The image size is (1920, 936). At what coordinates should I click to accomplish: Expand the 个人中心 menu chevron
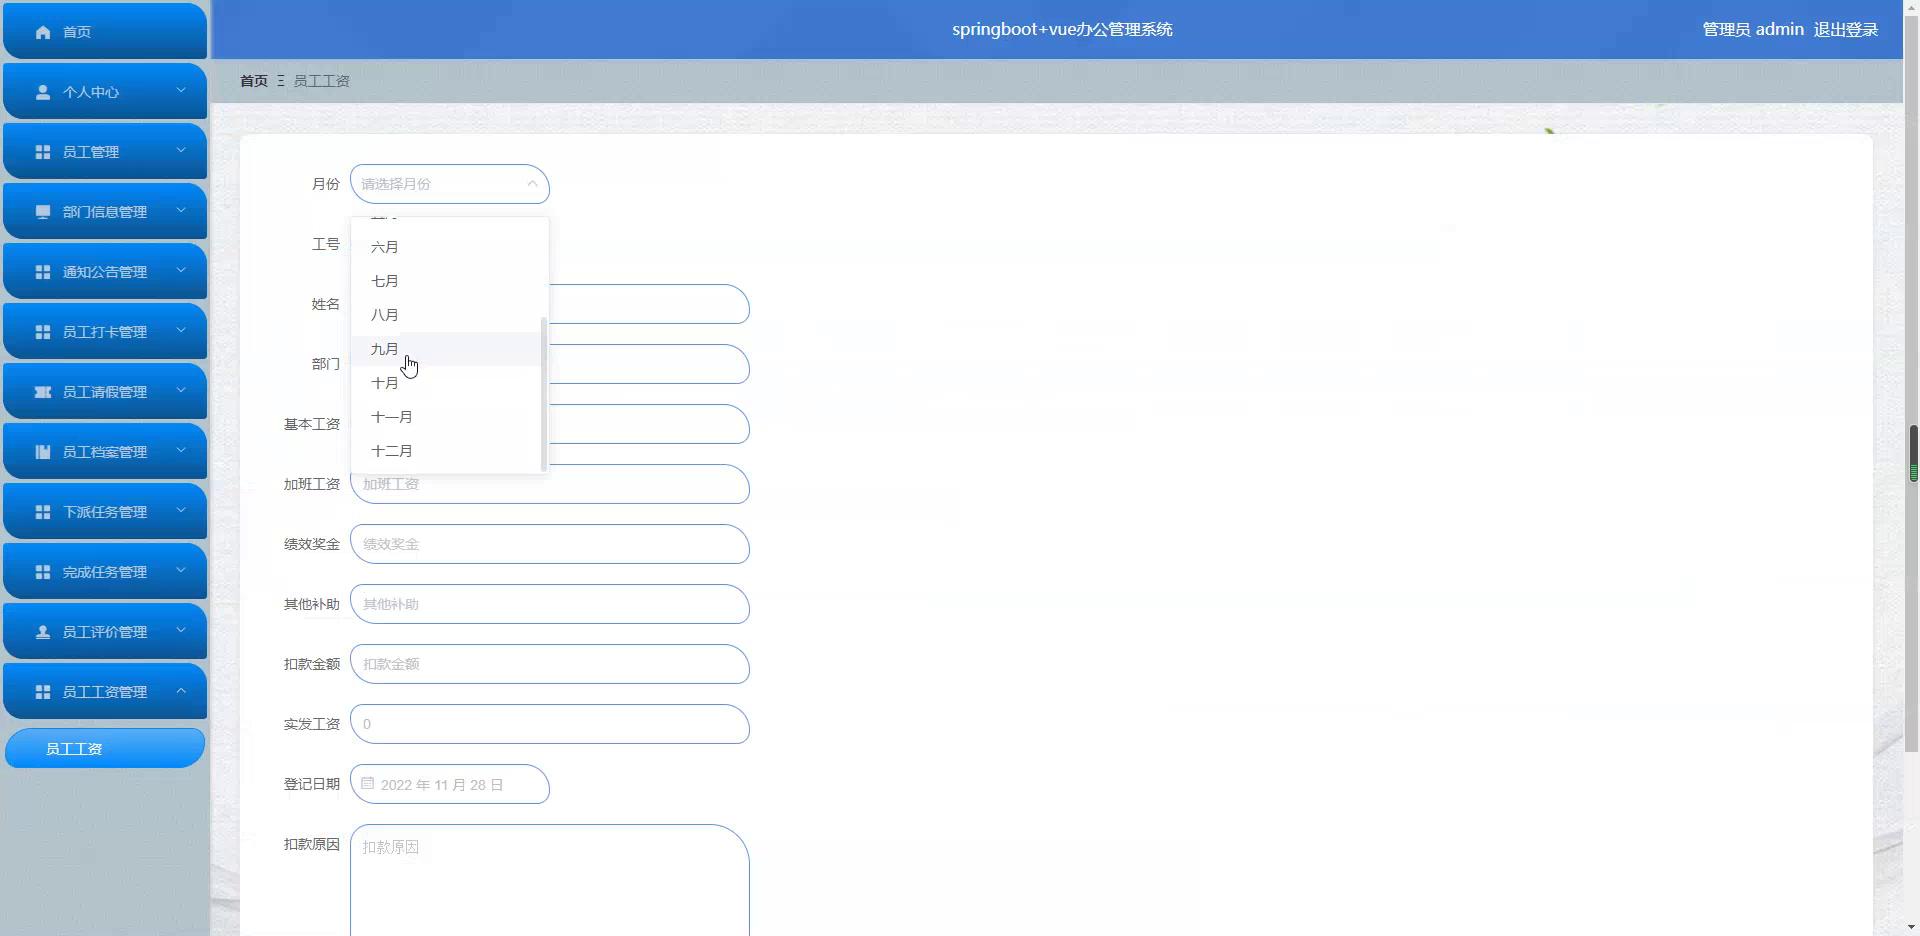(x=181, y=91)
